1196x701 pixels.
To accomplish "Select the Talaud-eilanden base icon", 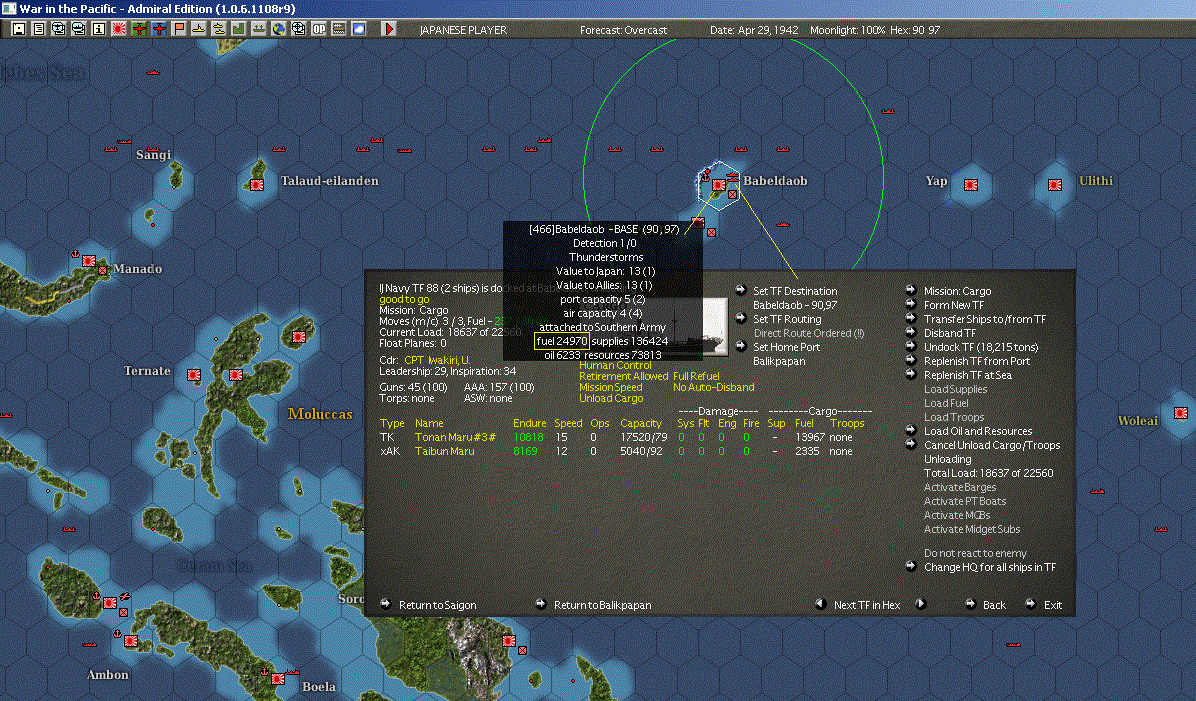I will click(x=257, y=185).
